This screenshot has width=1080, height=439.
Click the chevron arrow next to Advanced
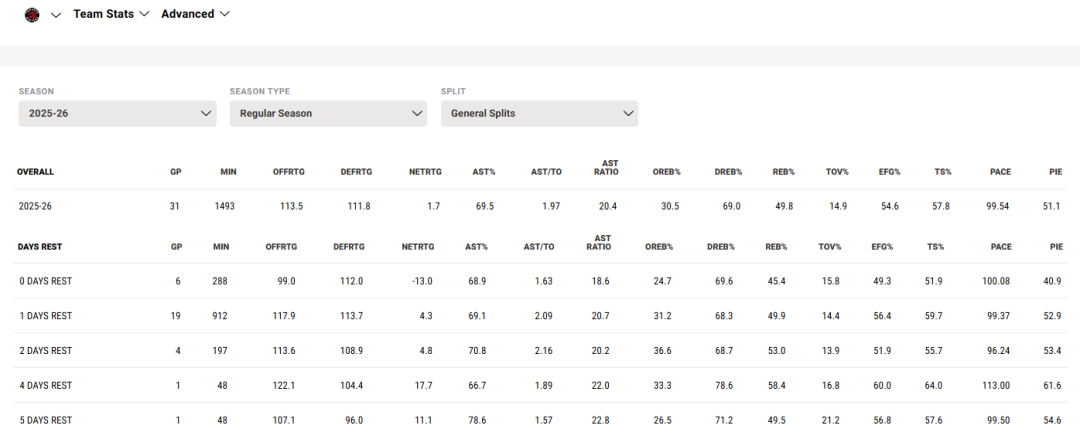[x=225, y=14]
